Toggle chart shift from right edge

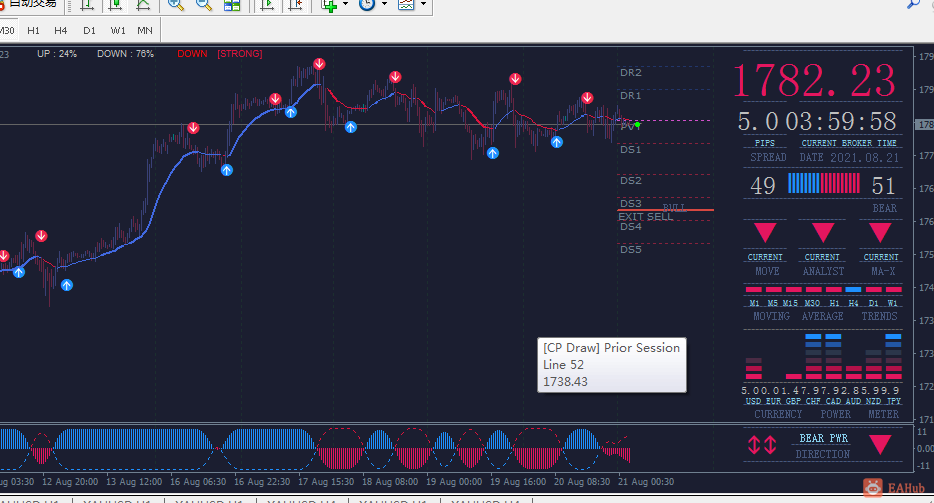pos(295,5)
